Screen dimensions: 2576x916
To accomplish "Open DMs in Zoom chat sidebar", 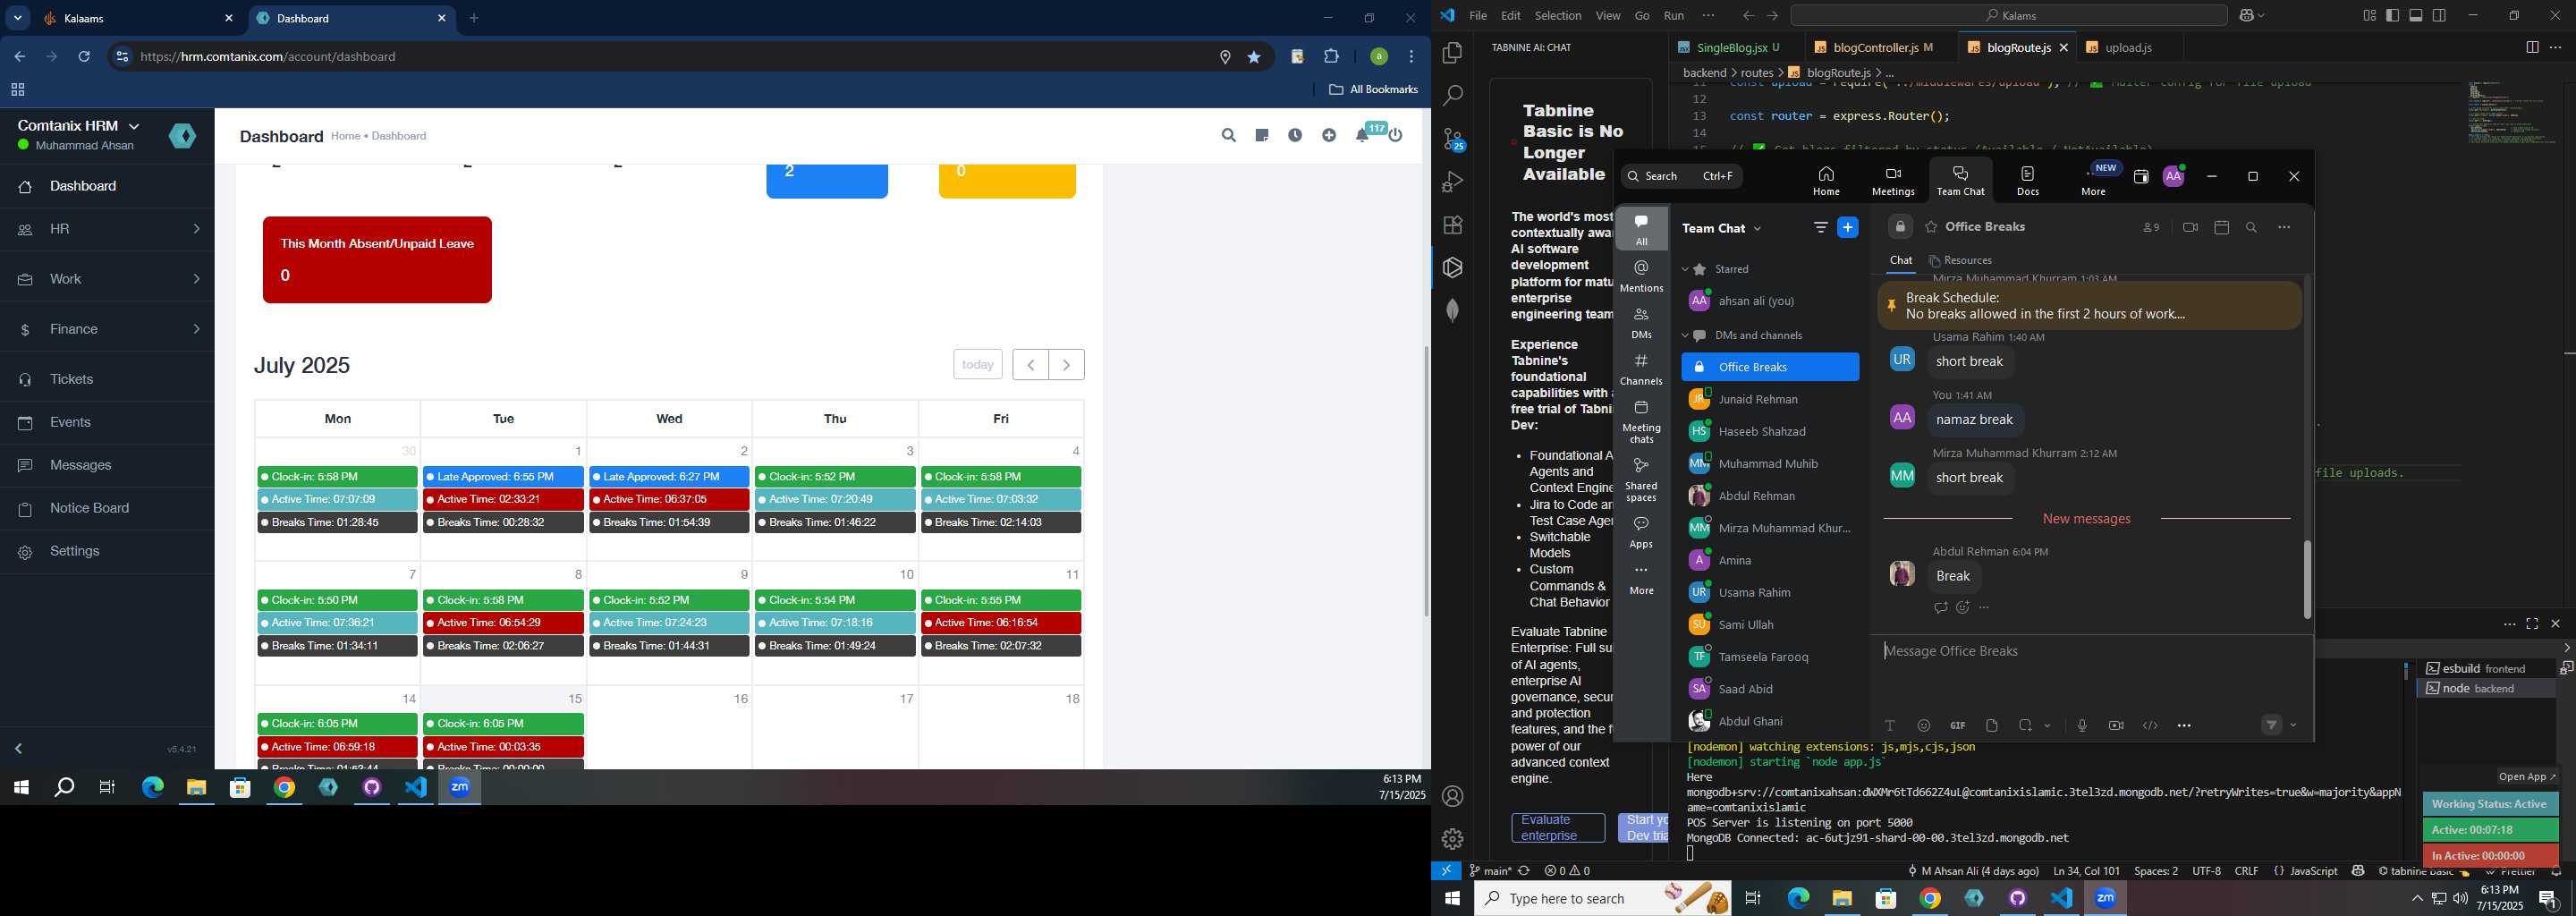I will click(1641, 323).
